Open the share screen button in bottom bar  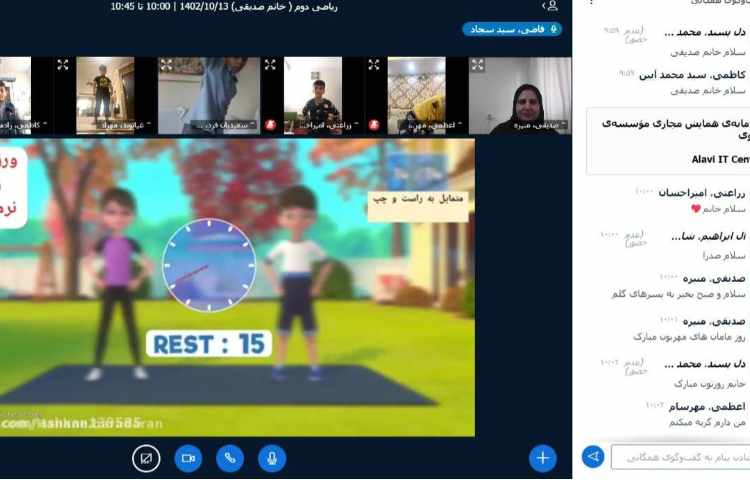[146, 458]
